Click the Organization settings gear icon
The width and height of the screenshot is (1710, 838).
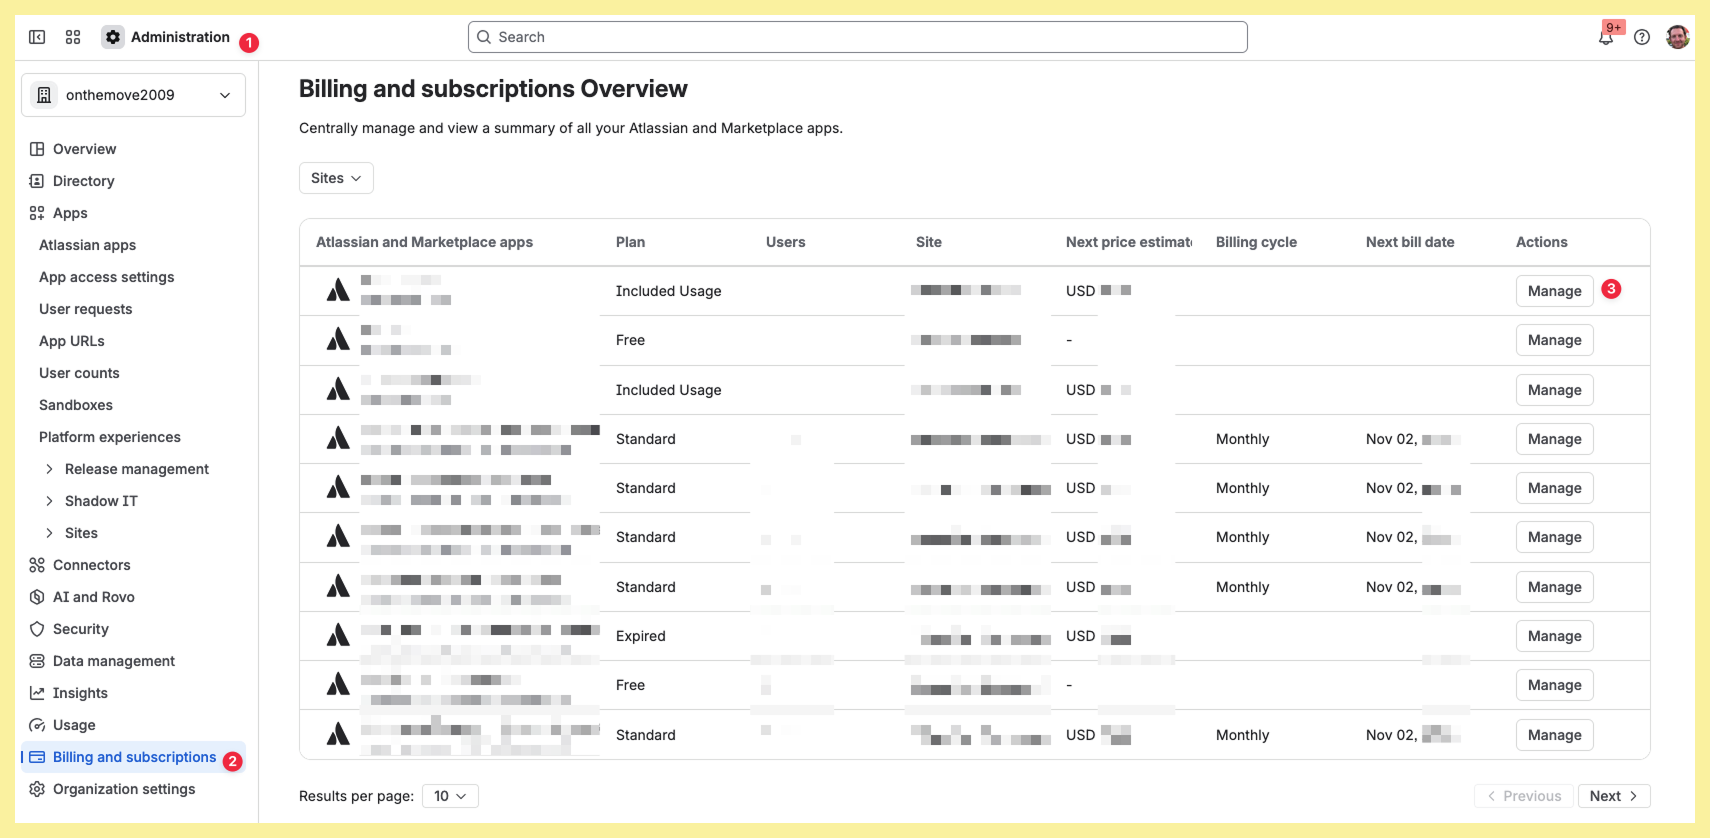[x=37, y=789]
